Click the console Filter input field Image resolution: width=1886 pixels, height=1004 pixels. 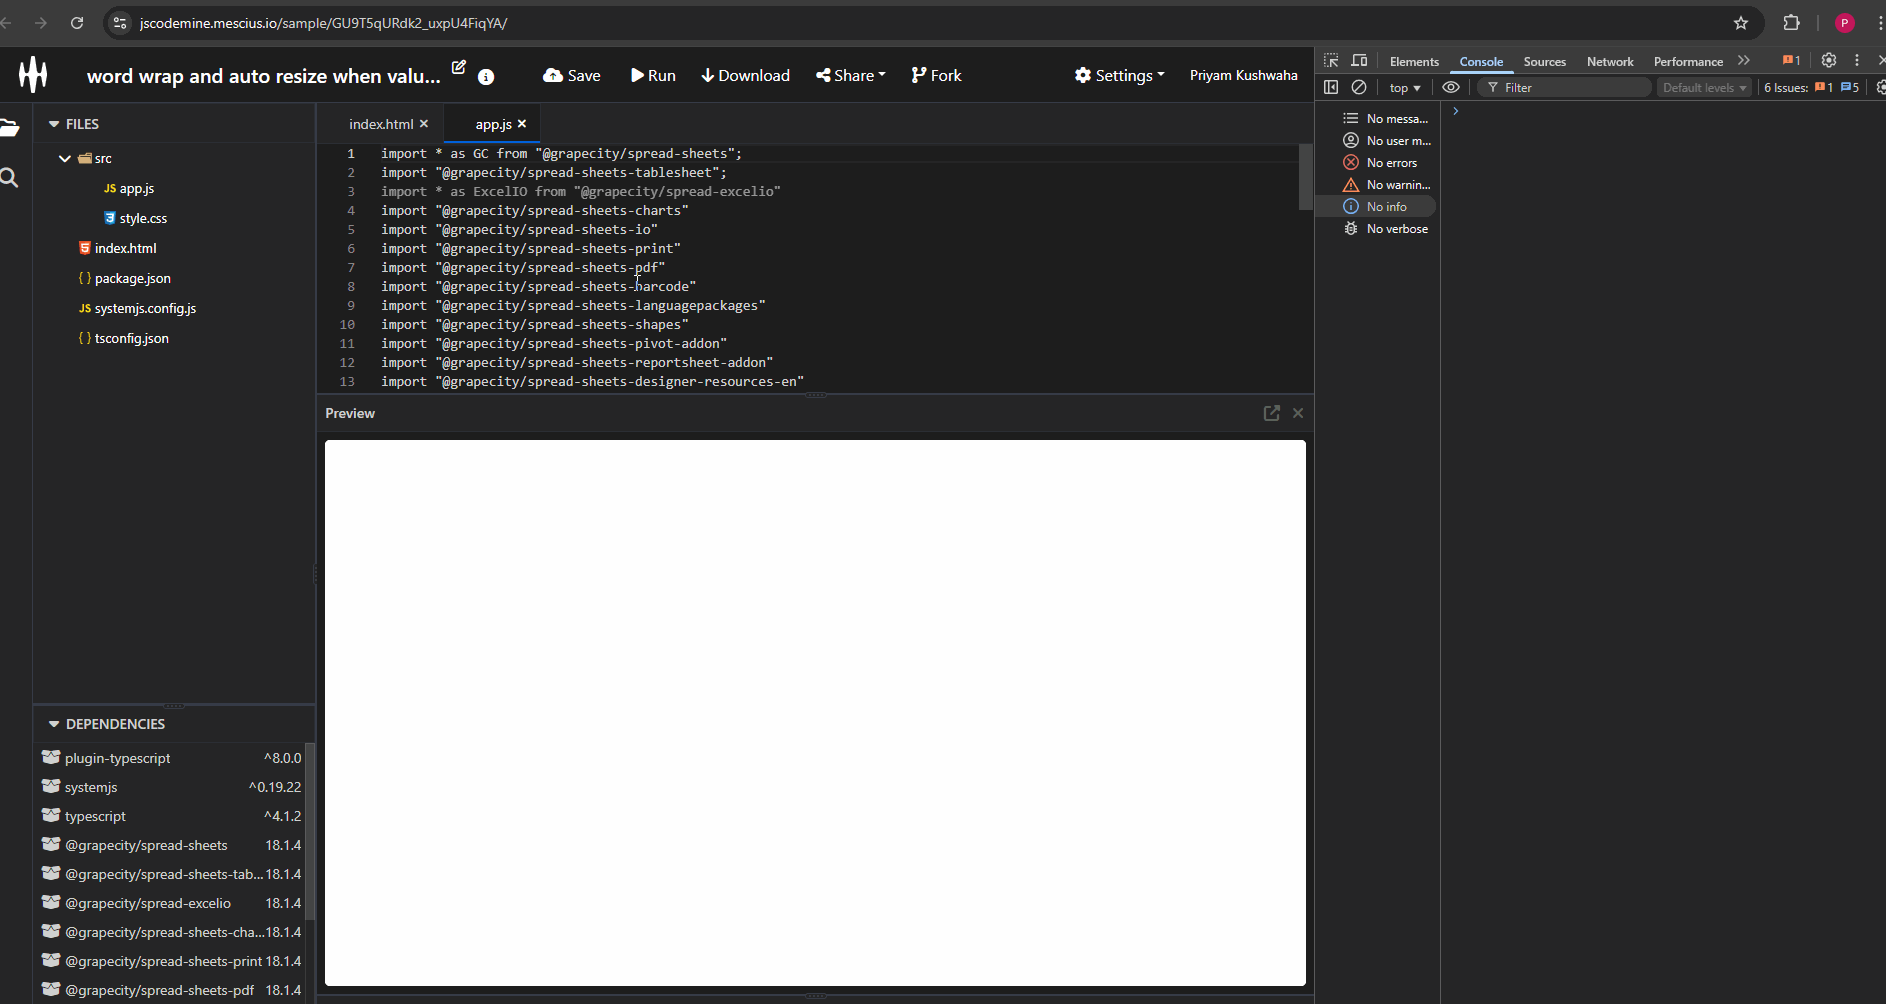coord(1565,88)
